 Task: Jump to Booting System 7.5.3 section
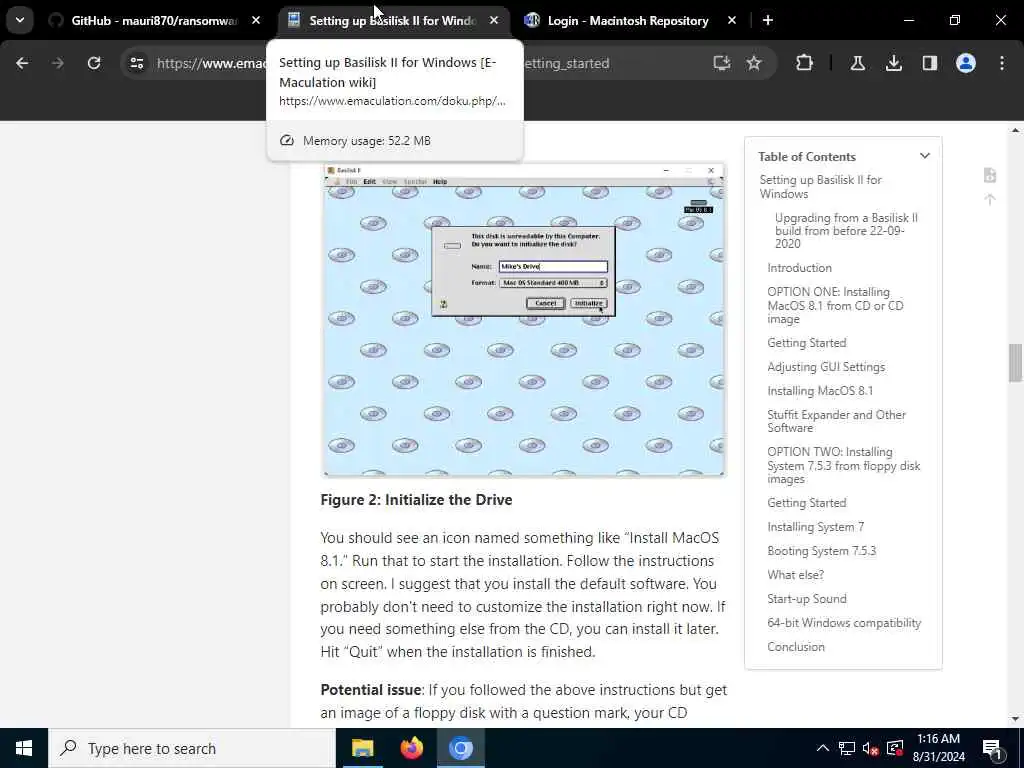click(822, 551)
